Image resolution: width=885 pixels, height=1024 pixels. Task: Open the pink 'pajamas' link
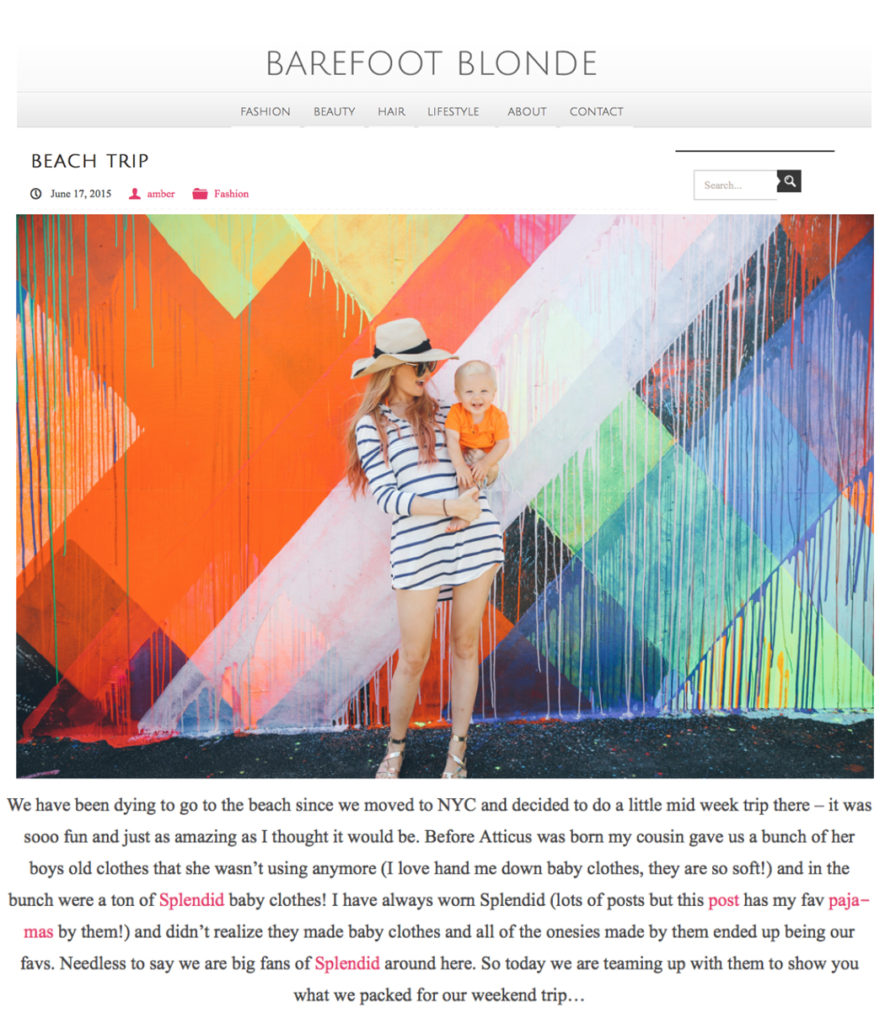pos(849,900)
